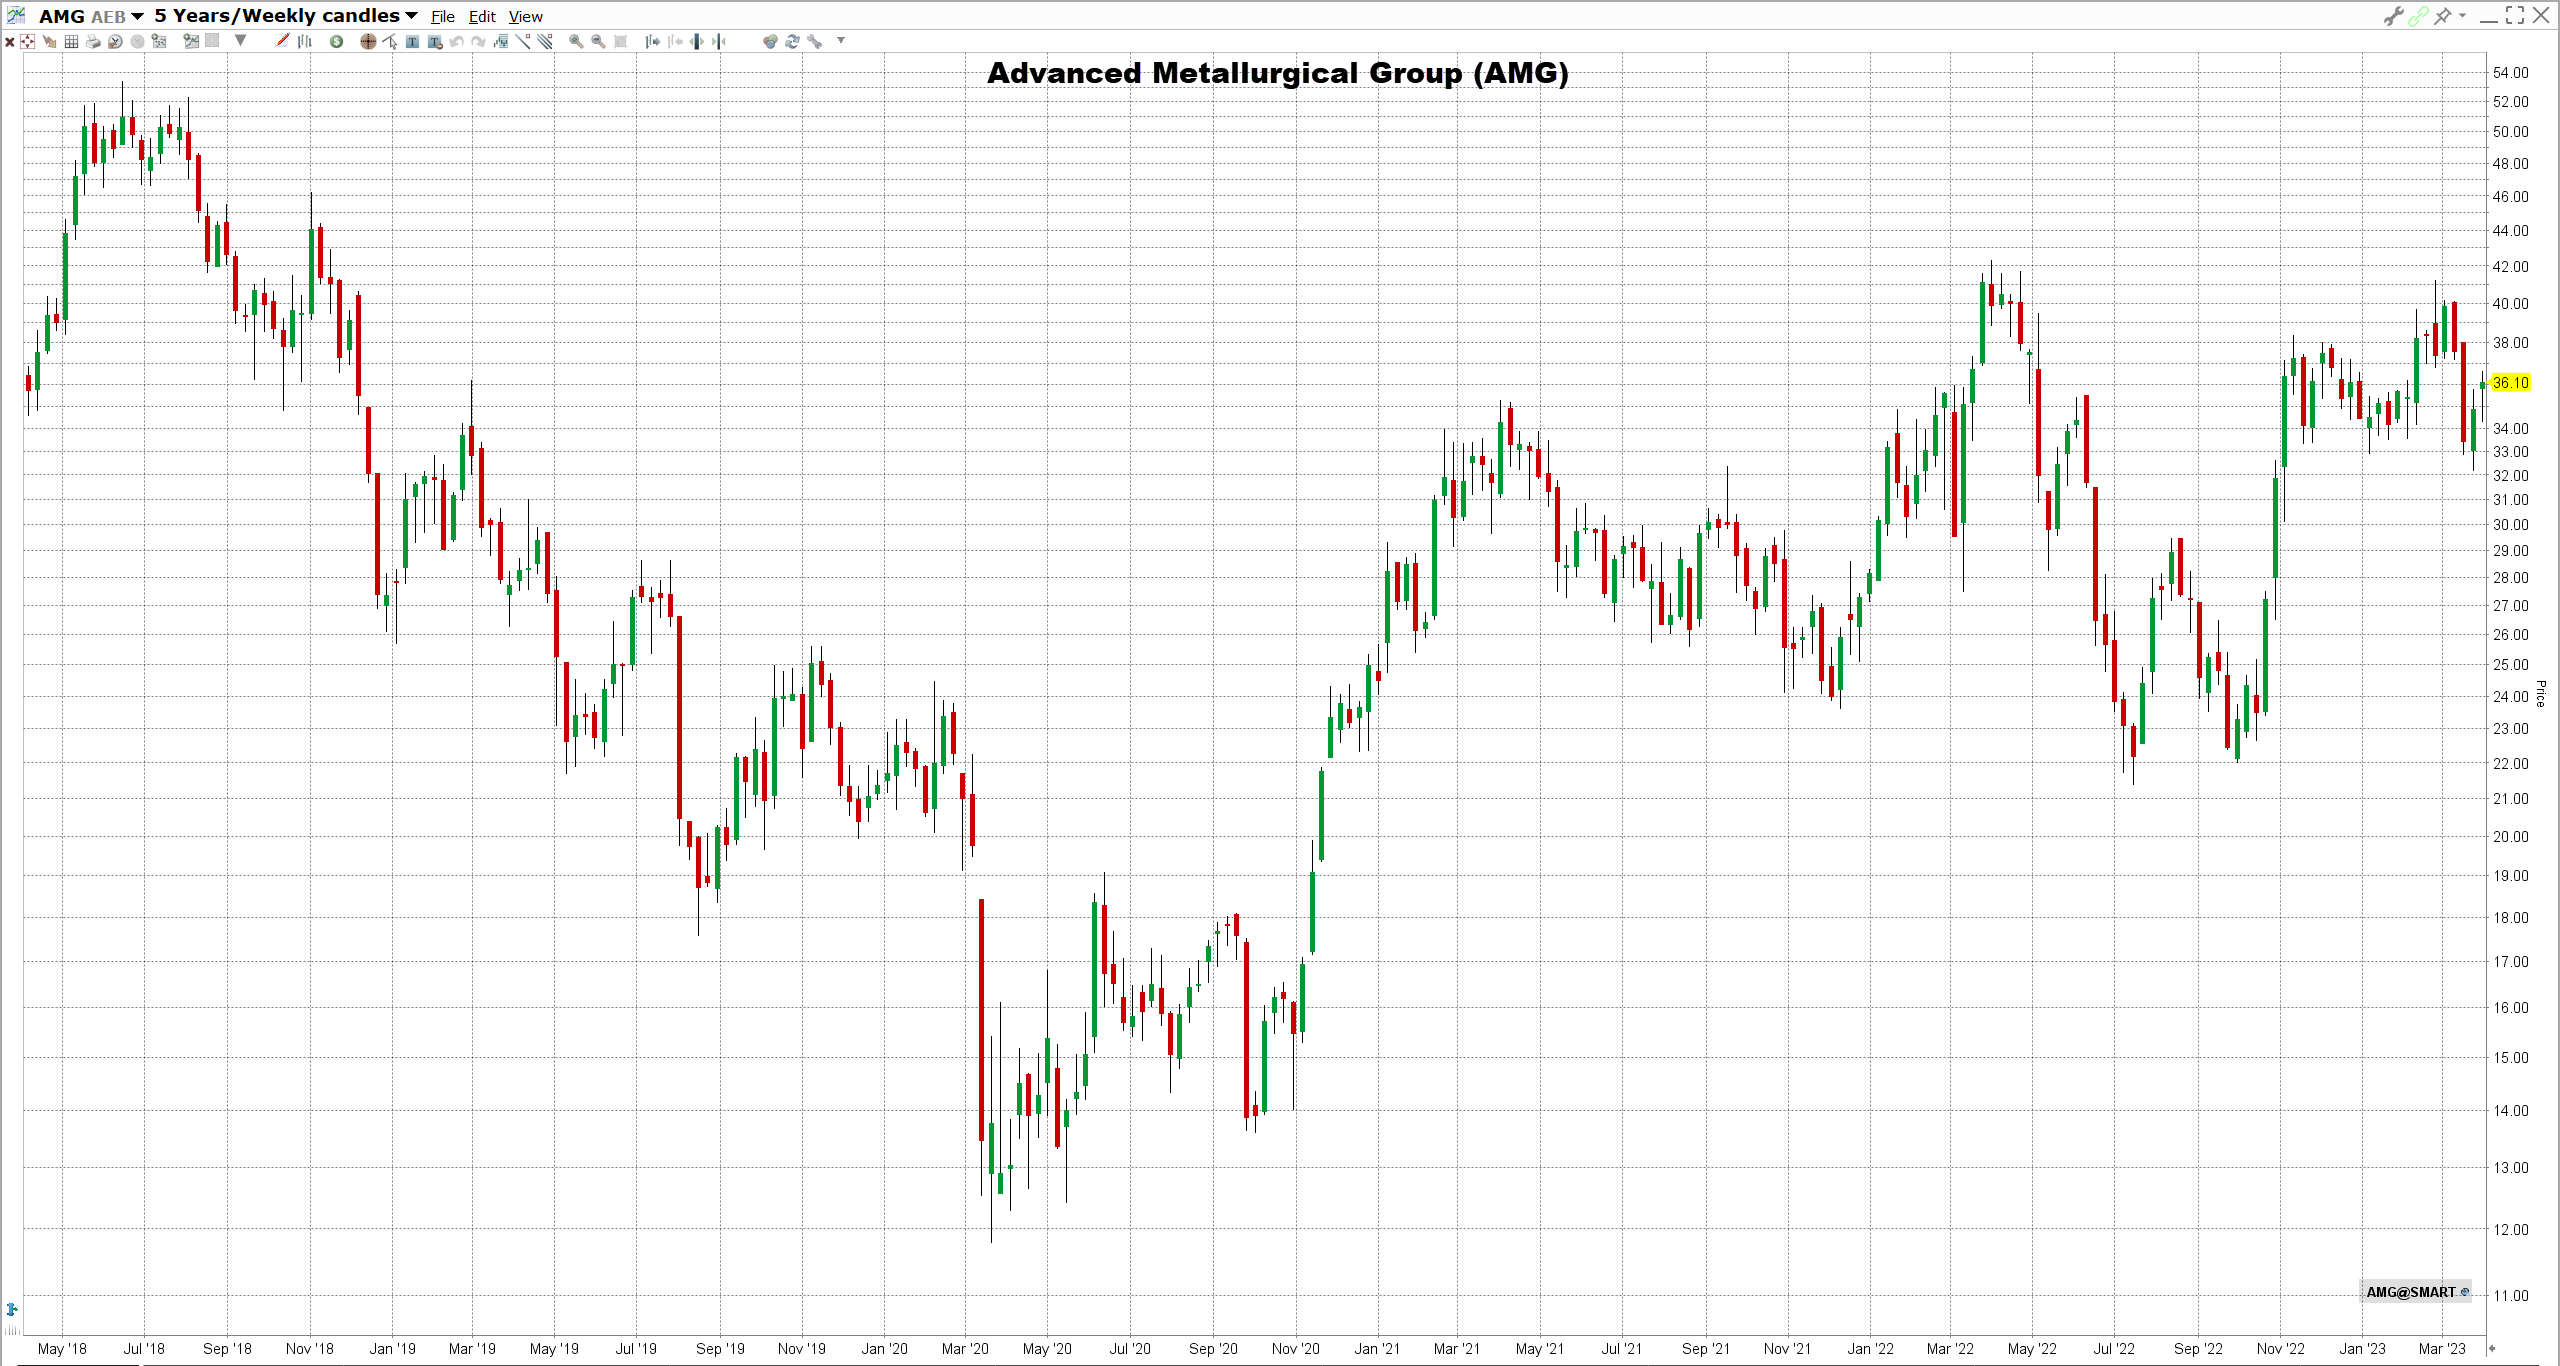Click the colored spheres icon in toolbar

[770, 41]
